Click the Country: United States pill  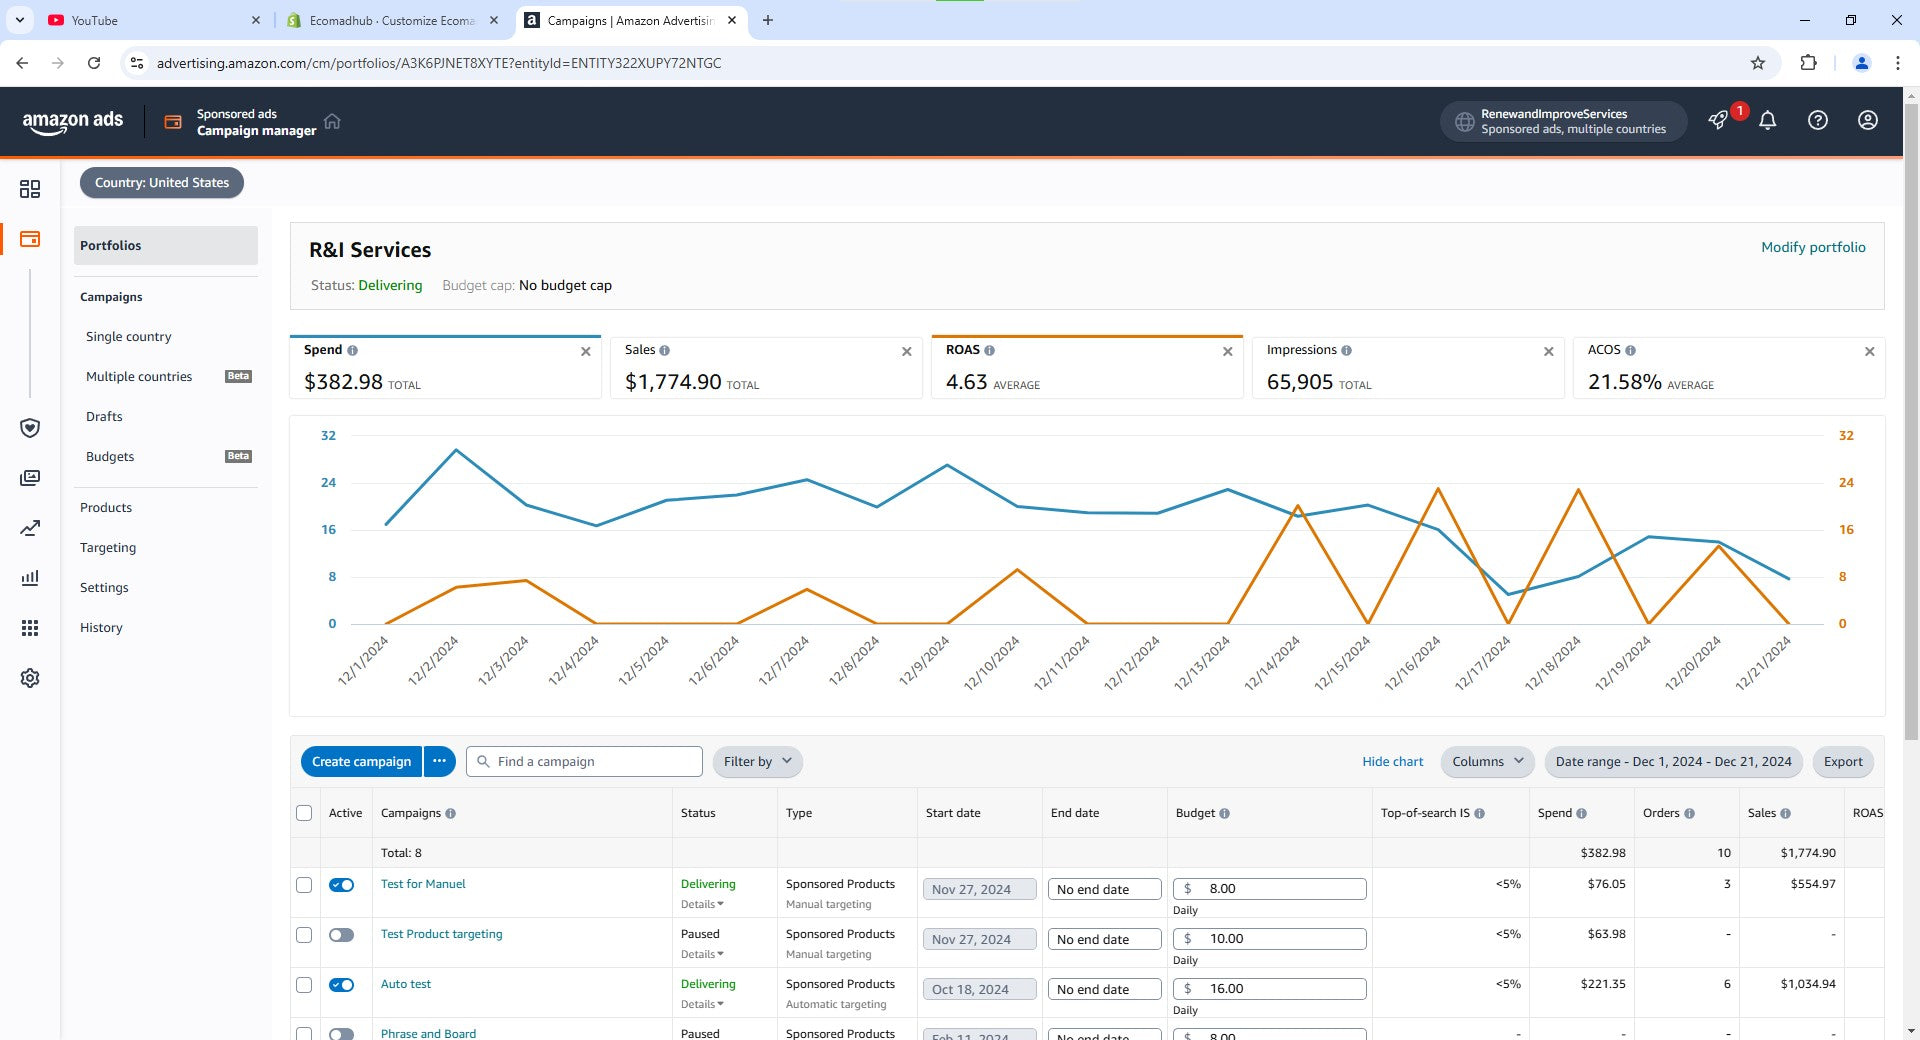162,183
